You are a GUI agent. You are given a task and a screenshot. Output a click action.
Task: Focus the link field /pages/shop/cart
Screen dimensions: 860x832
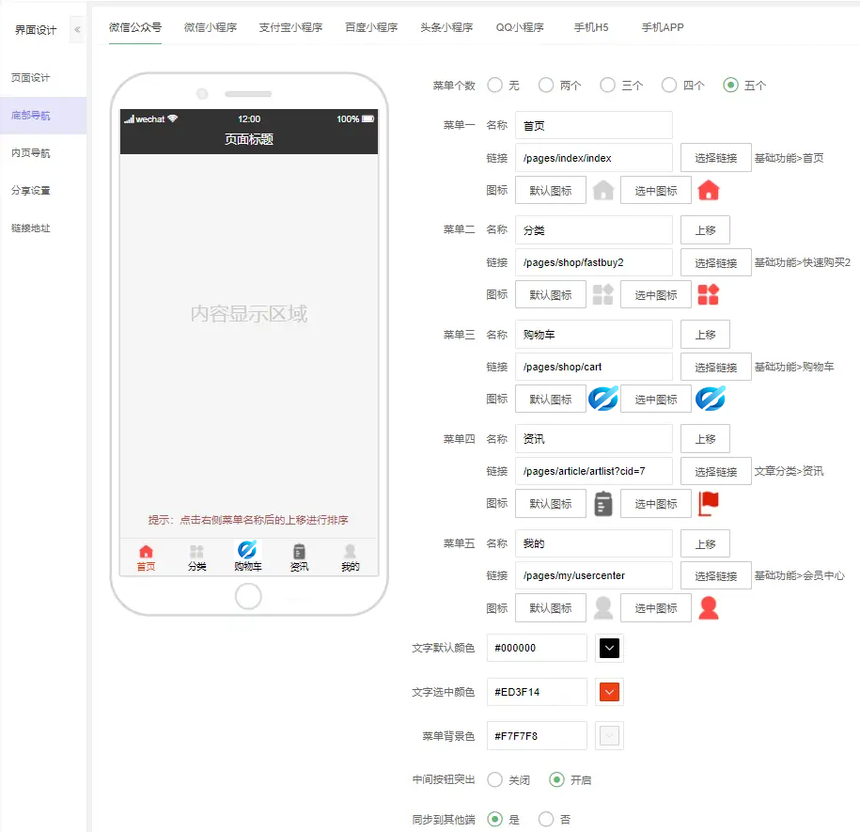(x=594, y=367)
